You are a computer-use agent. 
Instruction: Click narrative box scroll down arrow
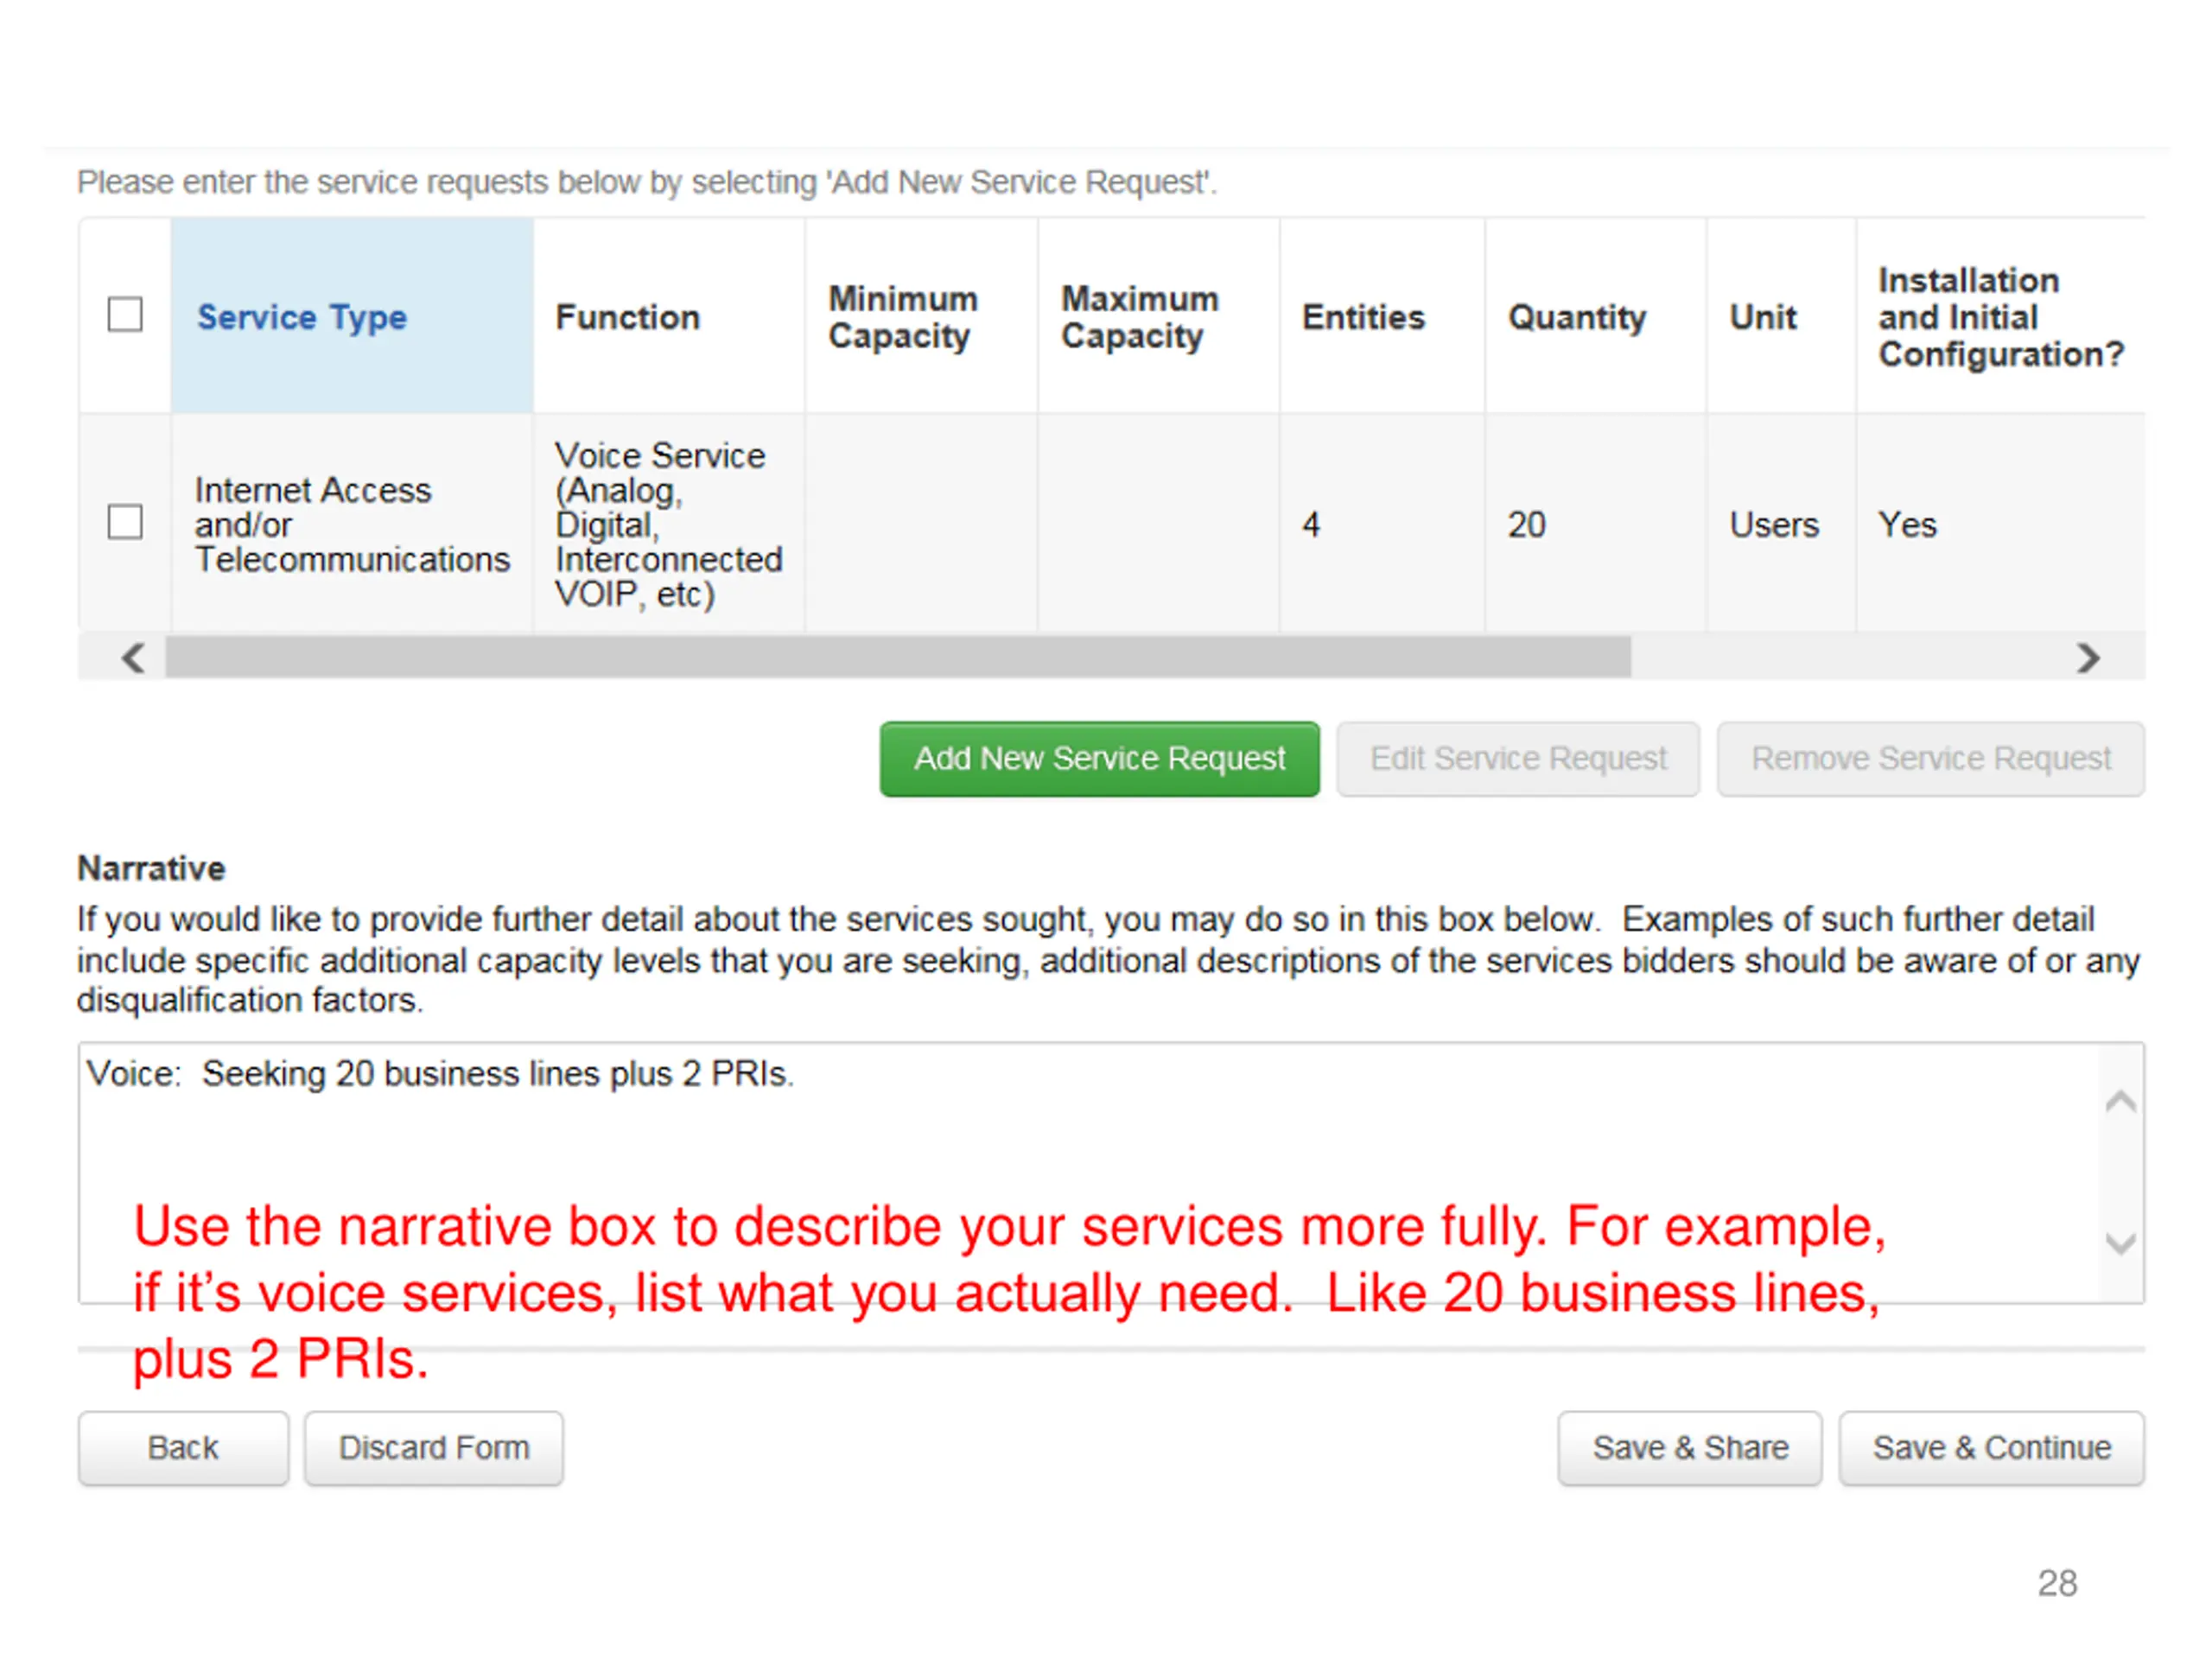2120,1243
